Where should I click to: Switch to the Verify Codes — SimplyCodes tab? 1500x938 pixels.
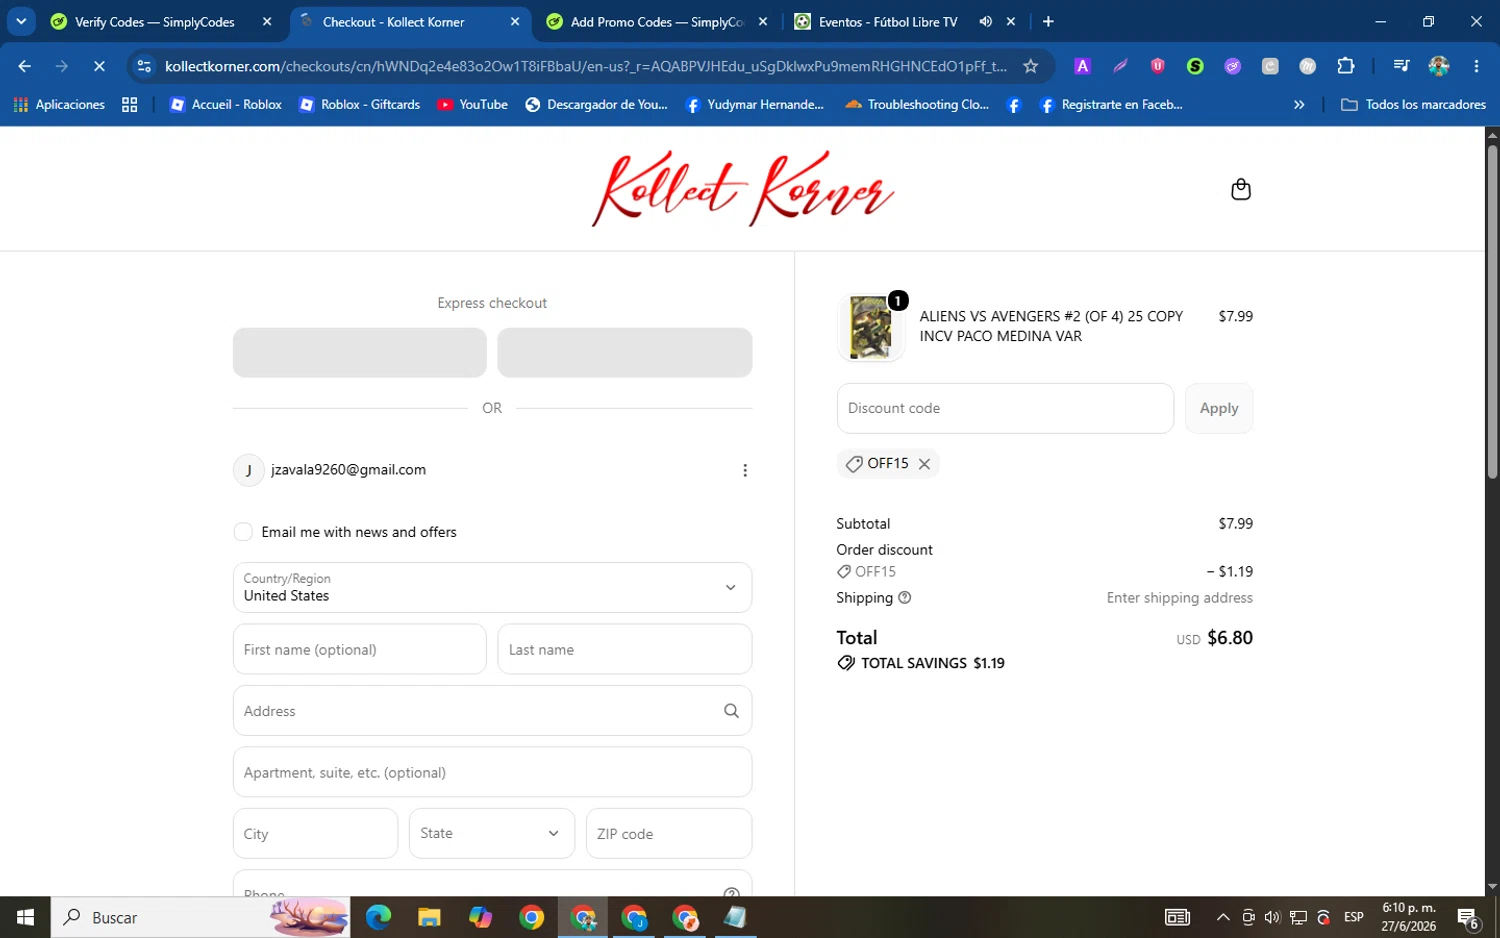pyautogui.click(x=154, y=21)
